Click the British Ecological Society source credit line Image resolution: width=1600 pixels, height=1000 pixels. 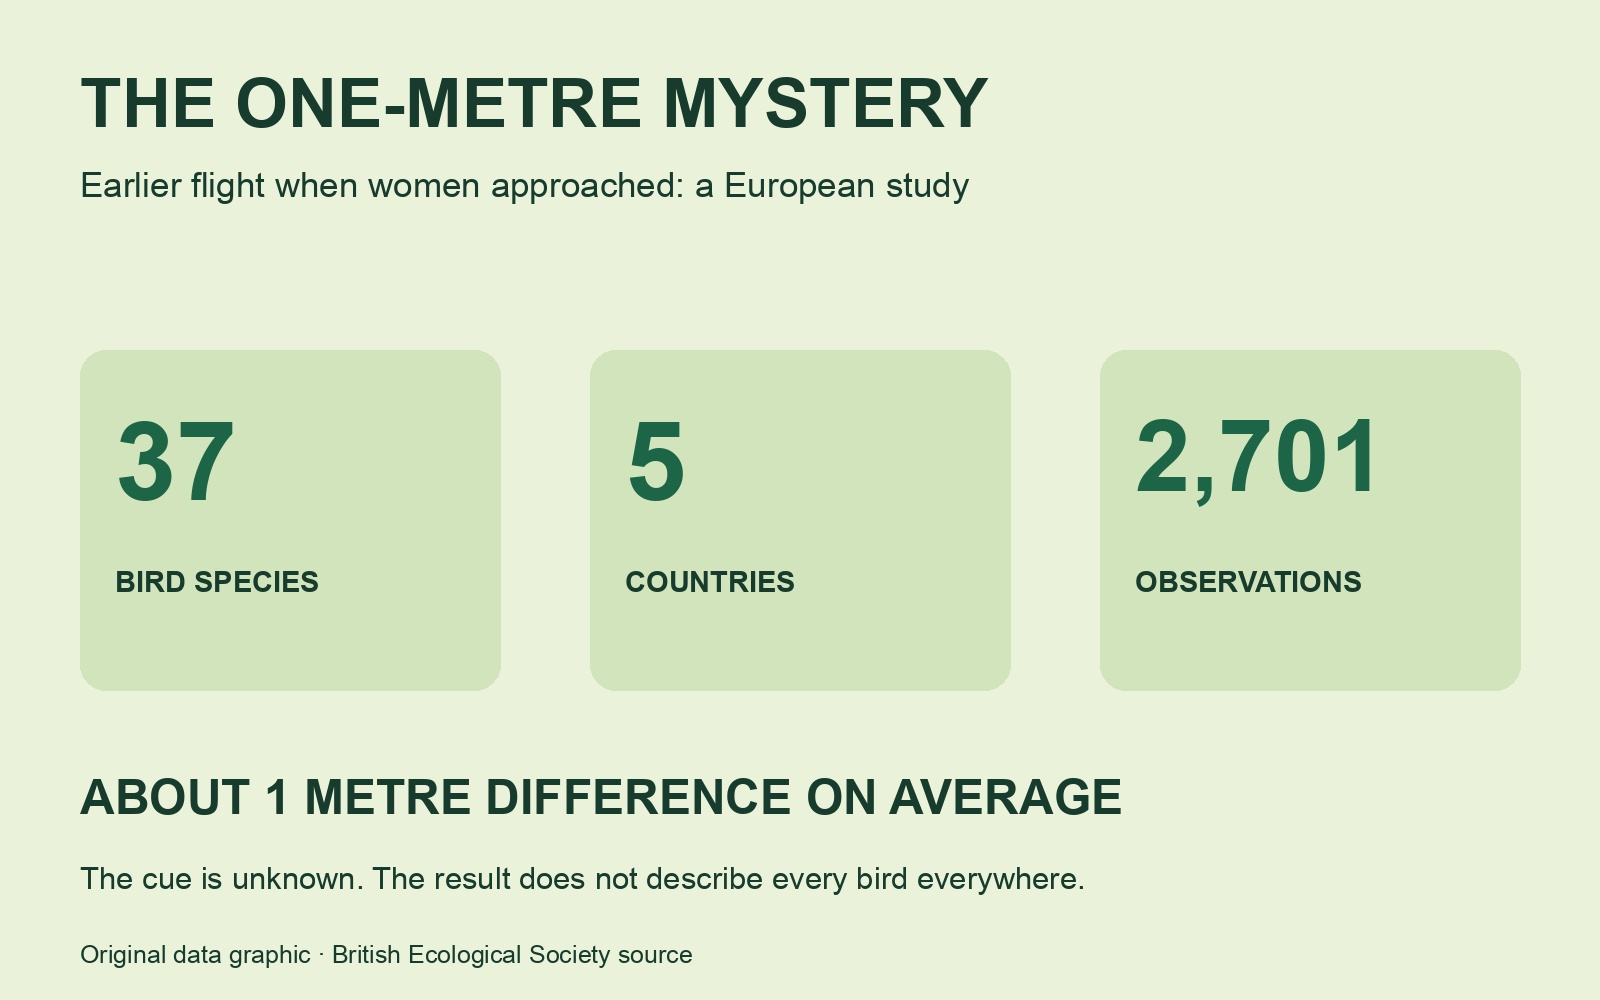pyautogui.click(x=386, y=955)
